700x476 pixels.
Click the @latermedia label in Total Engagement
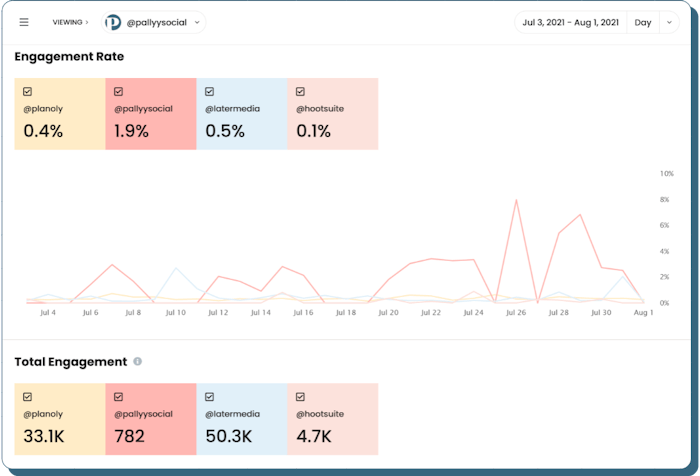coord(232,414)
